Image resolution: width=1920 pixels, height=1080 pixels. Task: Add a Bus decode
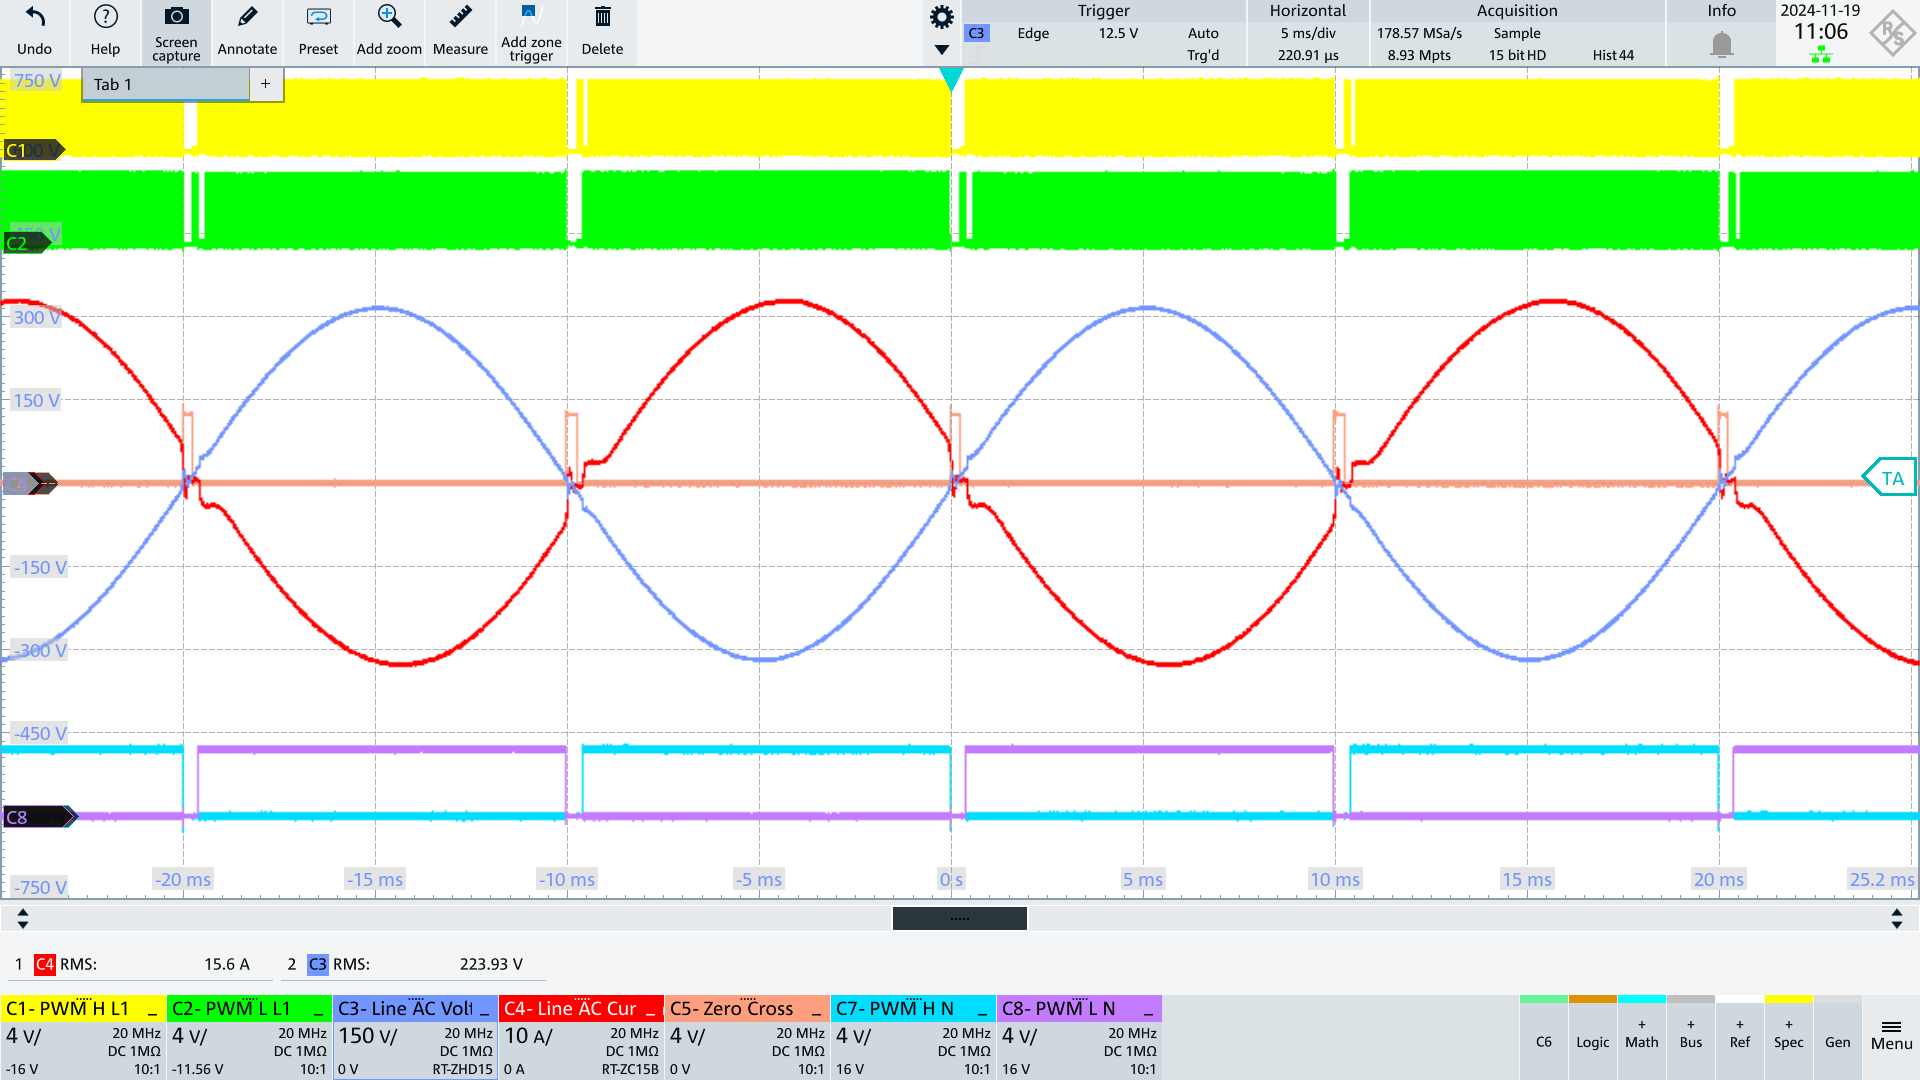(x=1691, y=1038)
